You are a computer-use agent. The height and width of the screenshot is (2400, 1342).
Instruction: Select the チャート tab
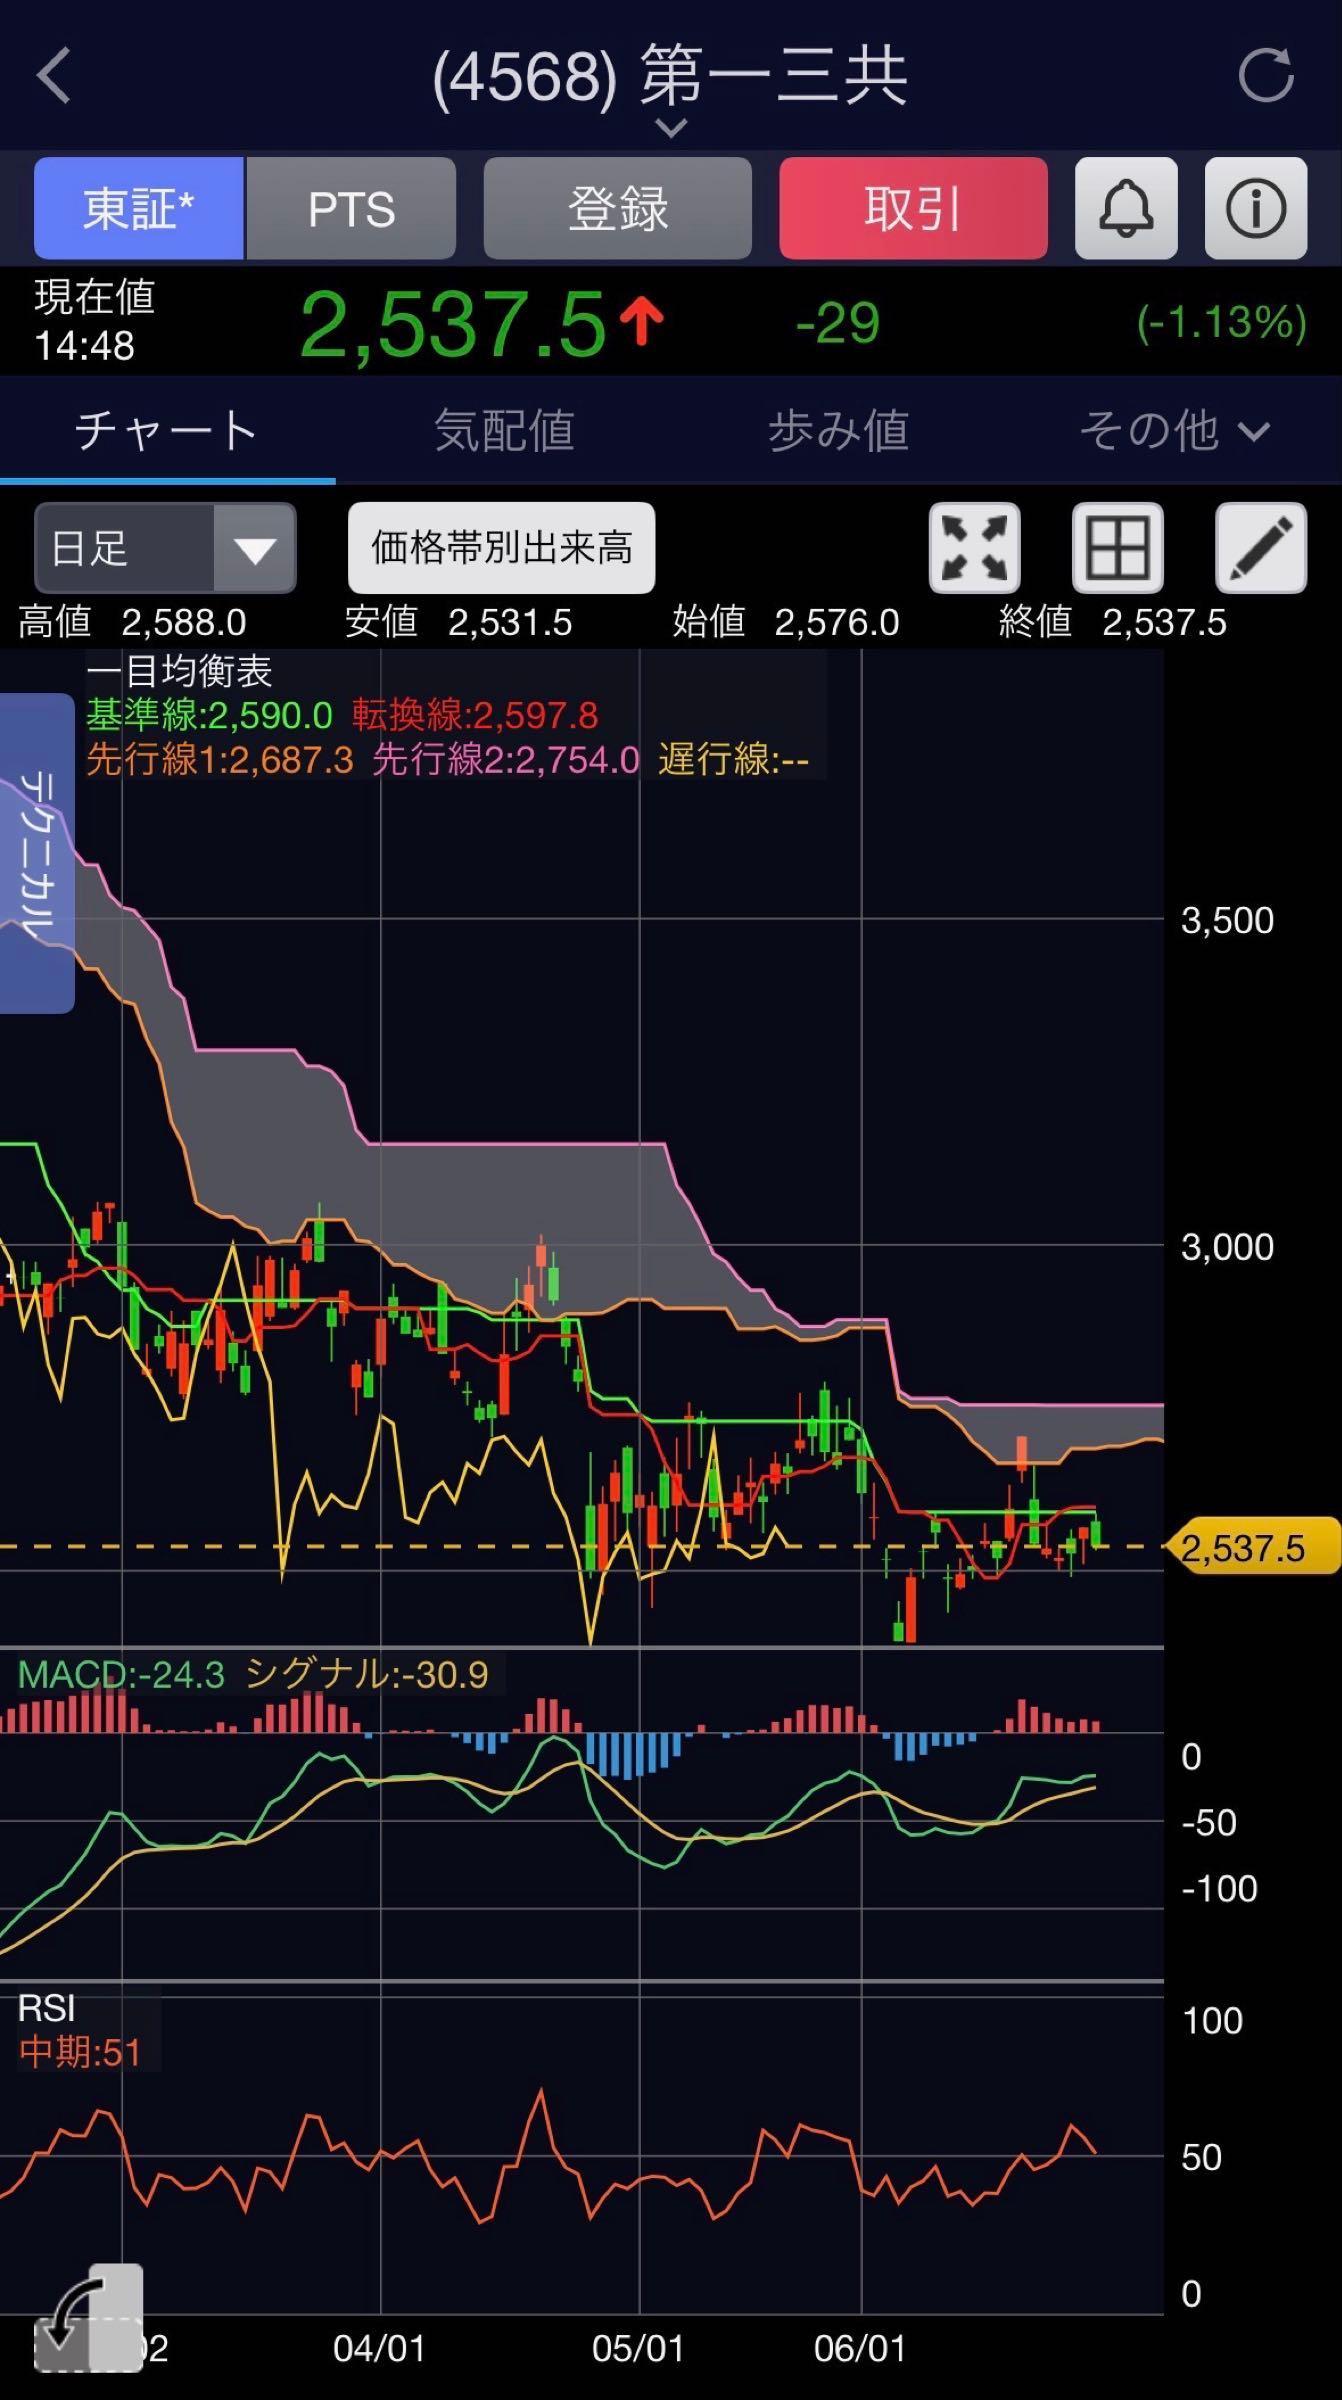click(167, 431)
